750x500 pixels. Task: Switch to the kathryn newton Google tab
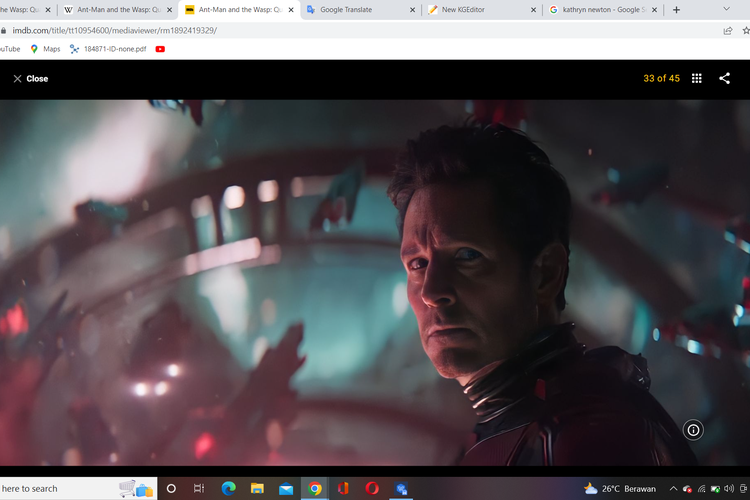tap(595, 10)
